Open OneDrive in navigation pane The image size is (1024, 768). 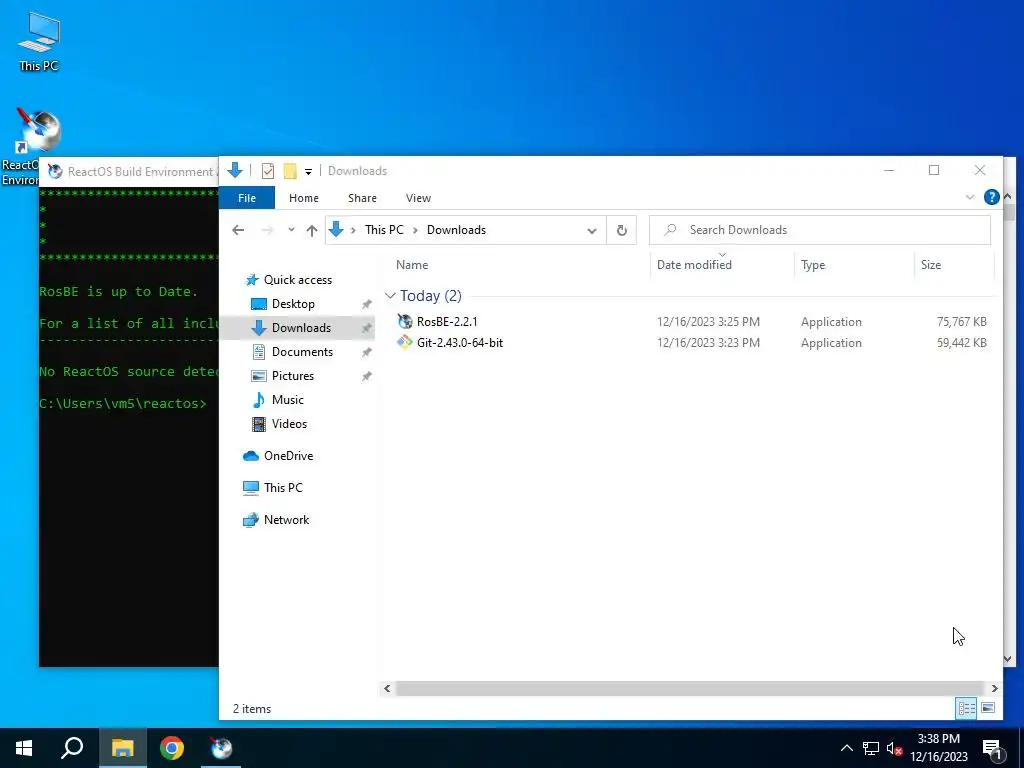click(x=288, y=456)
